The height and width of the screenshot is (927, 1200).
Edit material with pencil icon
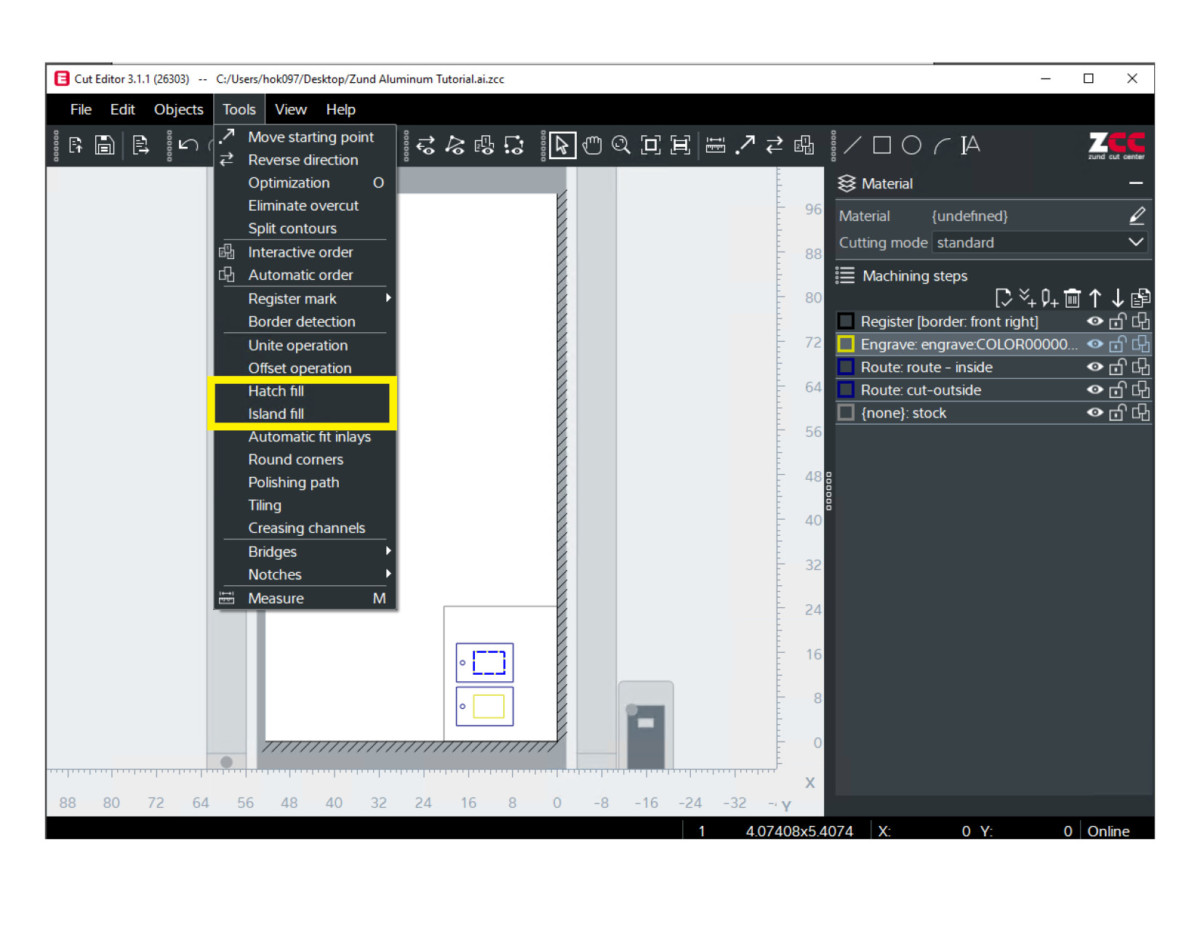(x=1136, y=216)
